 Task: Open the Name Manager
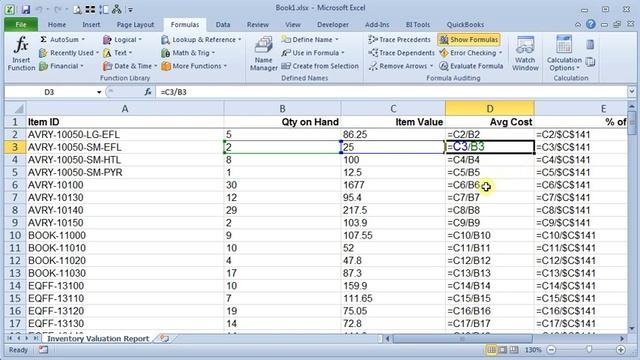263,54
